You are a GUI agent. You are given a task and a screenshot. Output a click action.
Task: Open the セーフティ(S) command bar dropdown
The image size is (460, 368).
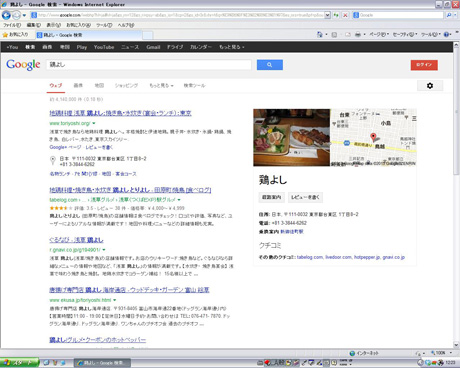405,34
